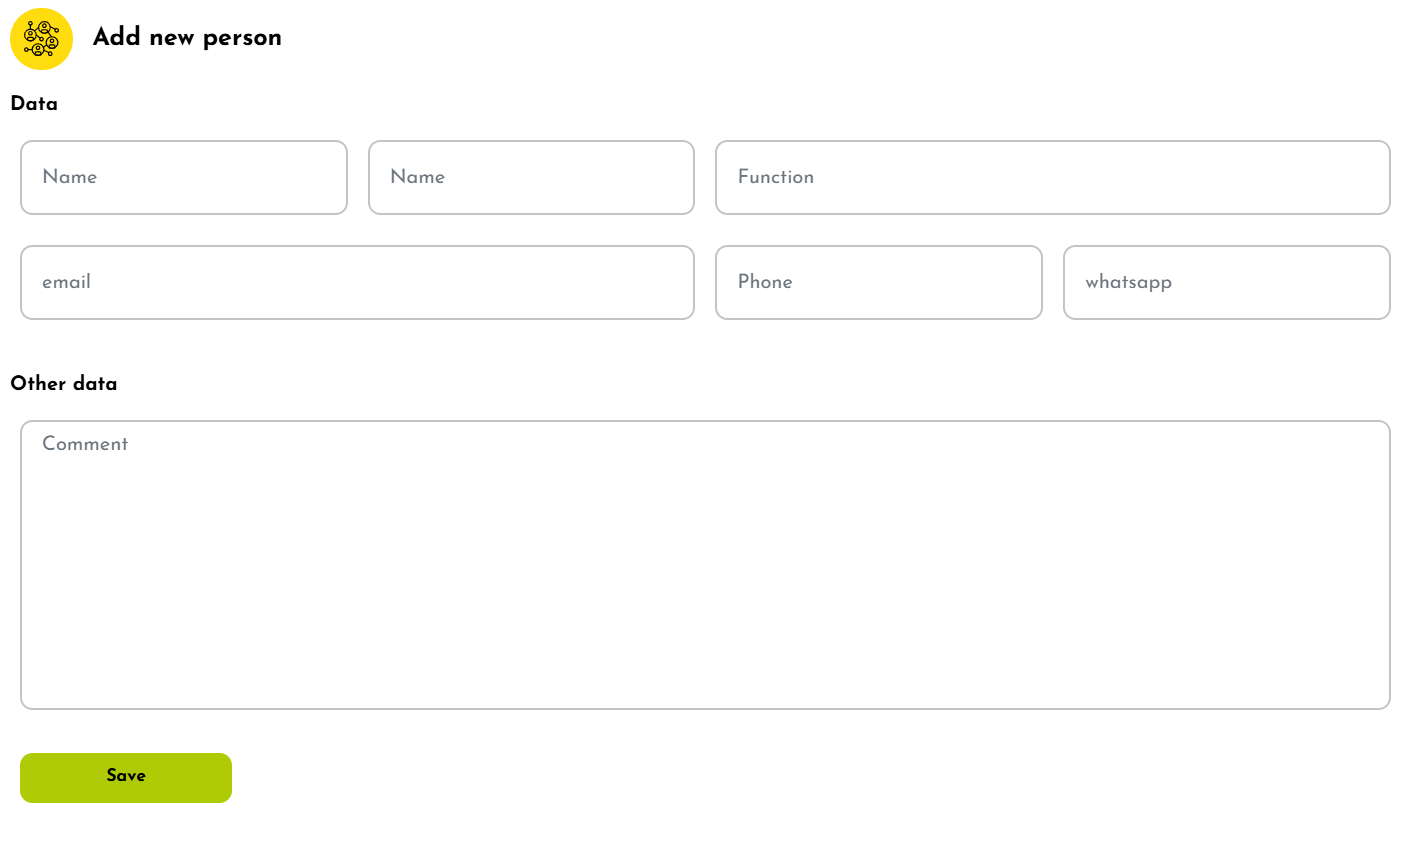
Task: Click inside the Comment text area
Action: 705,565
